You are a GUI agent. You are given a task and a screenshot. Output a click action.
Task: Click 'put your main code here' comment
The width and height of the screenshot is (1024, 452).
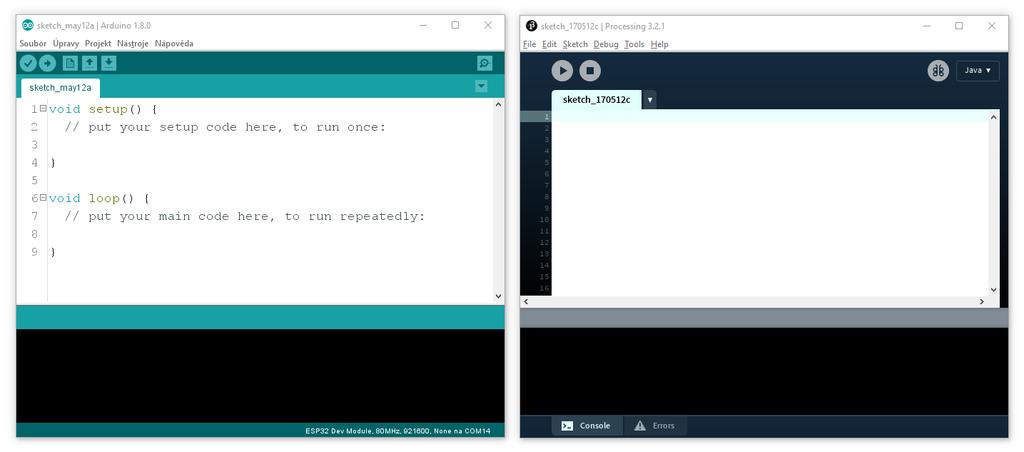pos(245,216)
